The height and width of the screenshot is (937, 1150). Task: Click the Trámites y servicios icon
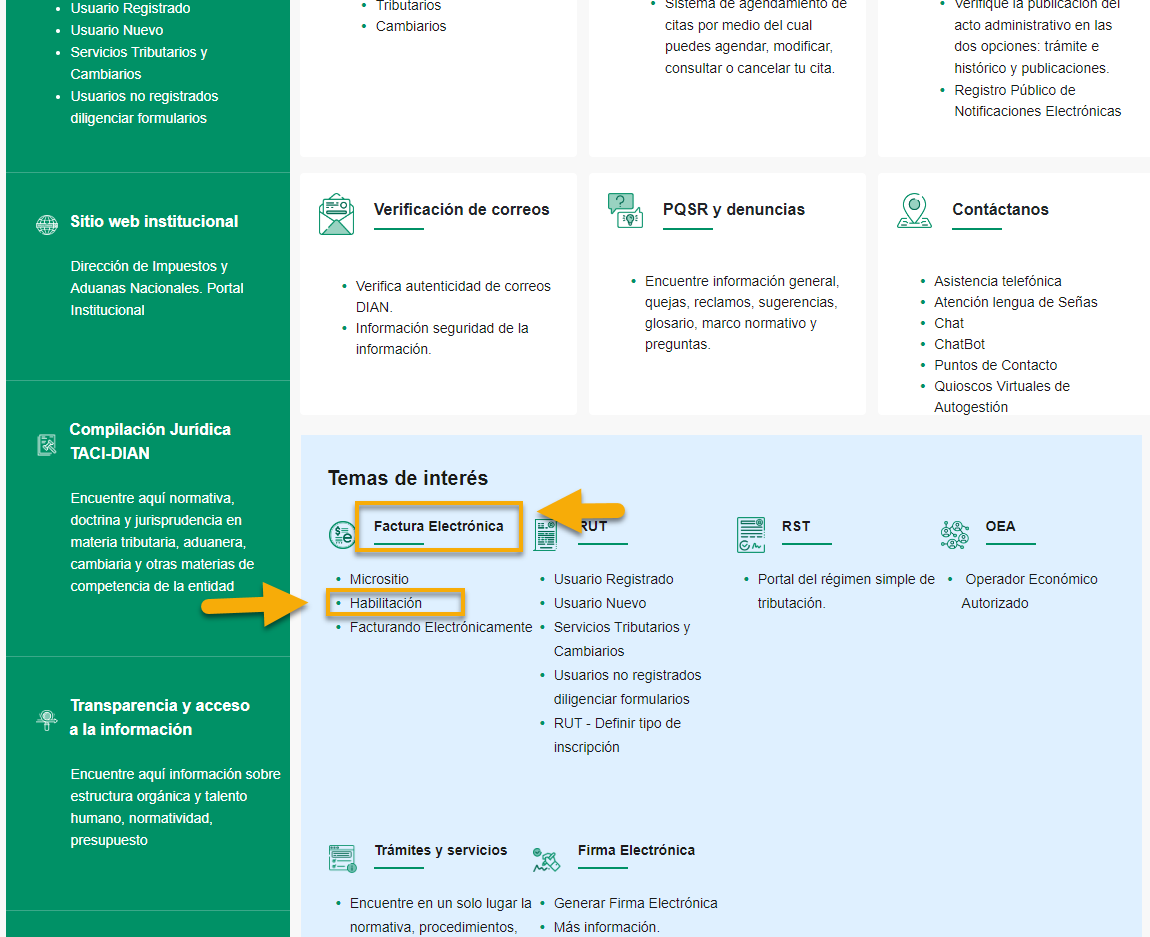click(342, 858)
